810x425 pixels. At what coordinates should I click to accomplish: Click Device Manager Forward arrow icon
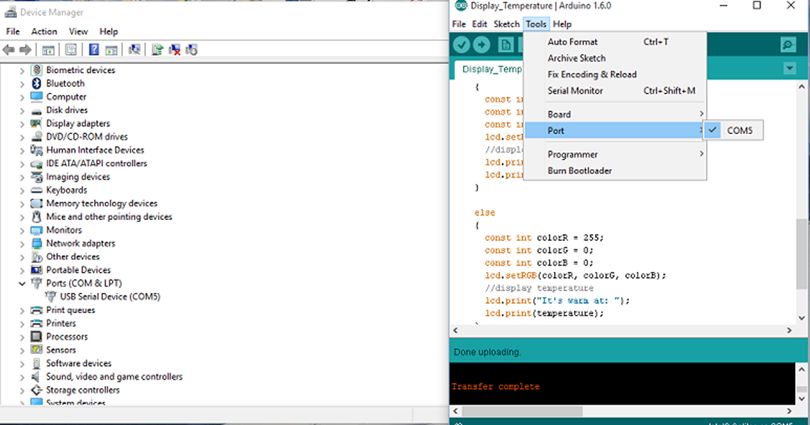click(x=25, y=50)
